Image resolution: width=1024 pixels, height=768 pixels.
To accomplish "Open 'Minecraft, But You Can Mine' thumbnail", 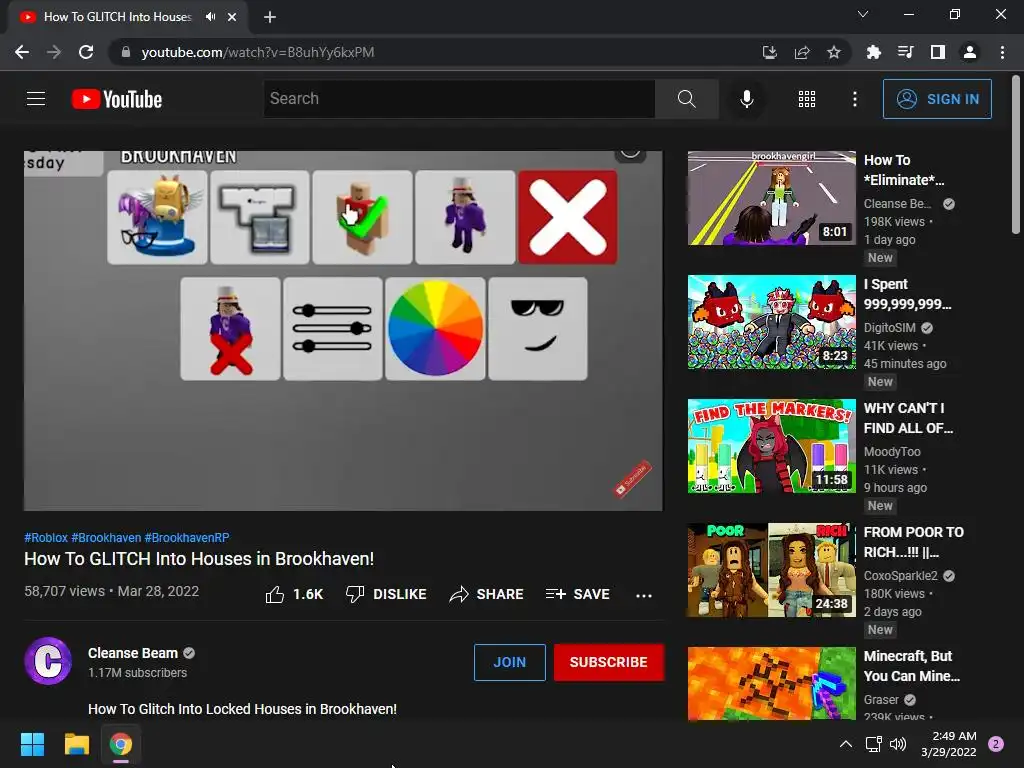I will click(771, 683).
